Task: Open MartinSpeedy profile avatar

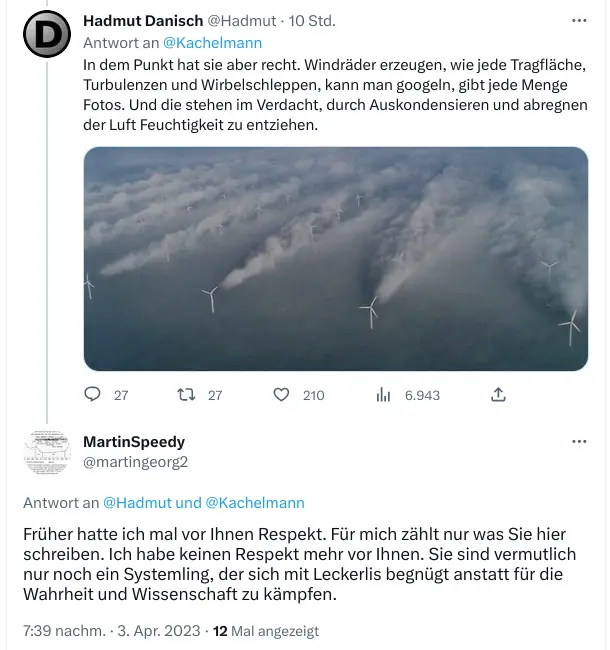Action: click(47, 452)
